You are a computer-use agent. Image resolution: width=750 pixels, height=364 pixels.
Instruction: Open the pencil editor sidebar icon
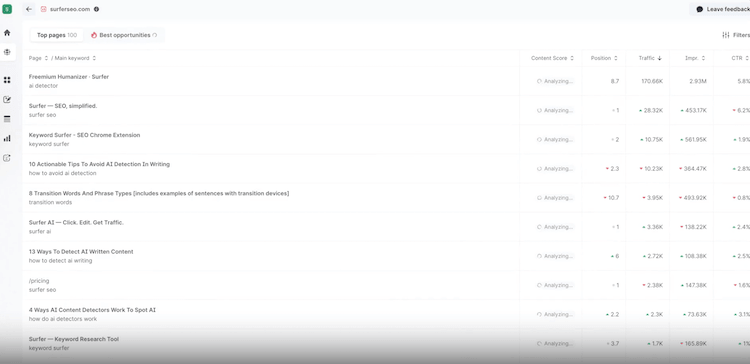[x=7, y=99]
